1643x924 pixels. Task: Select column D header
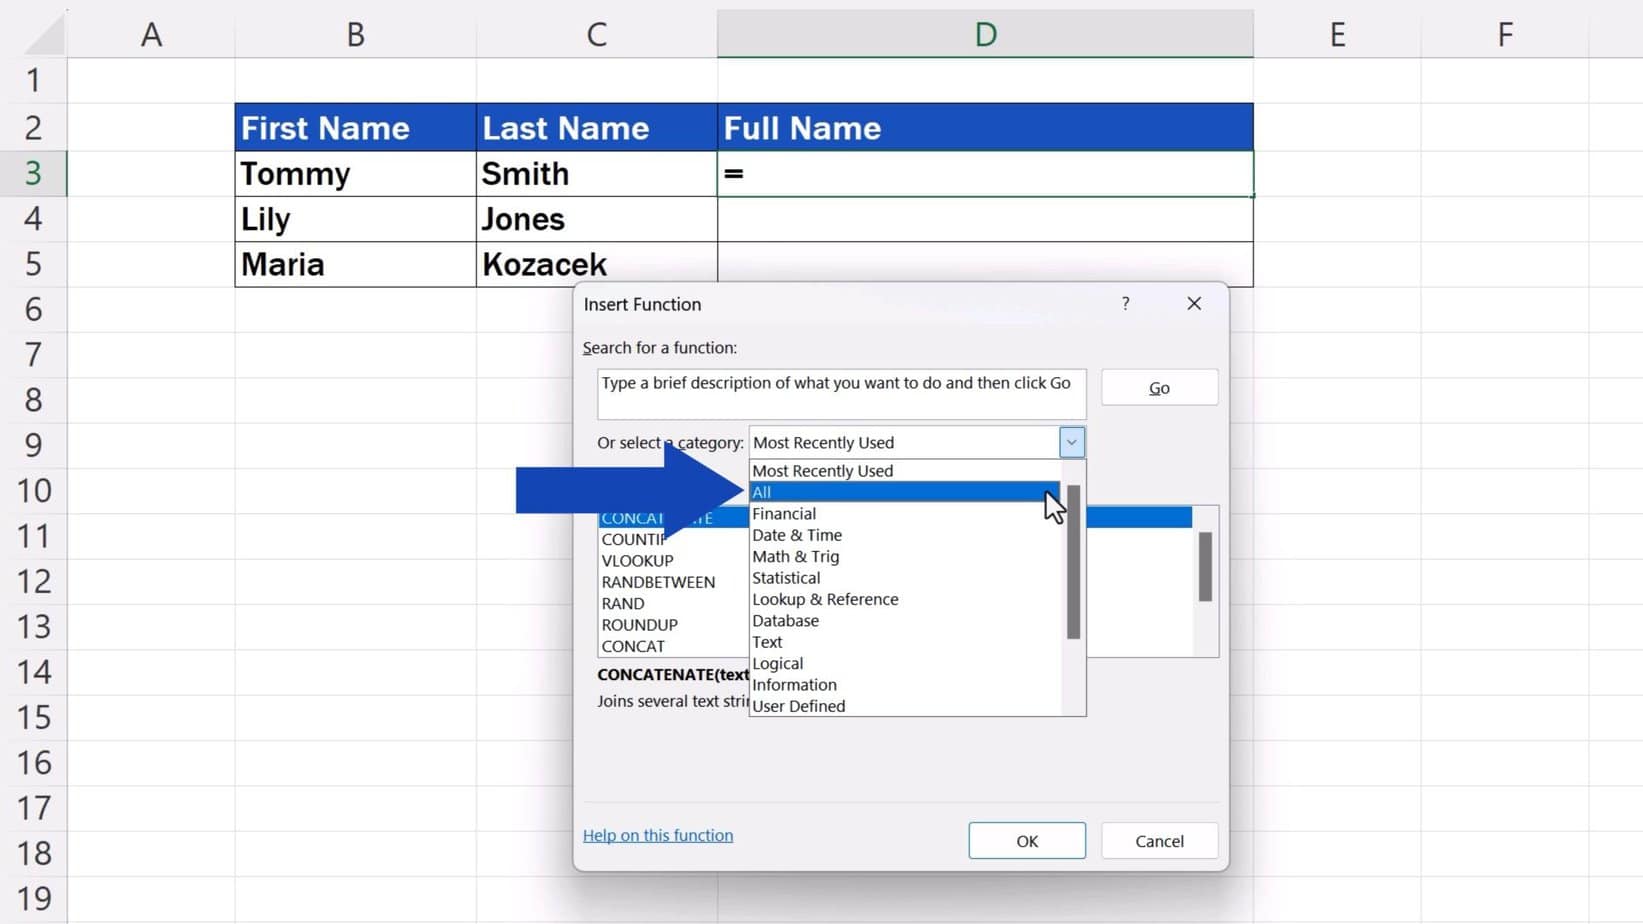pyautogui.click(x=984, y=35)
